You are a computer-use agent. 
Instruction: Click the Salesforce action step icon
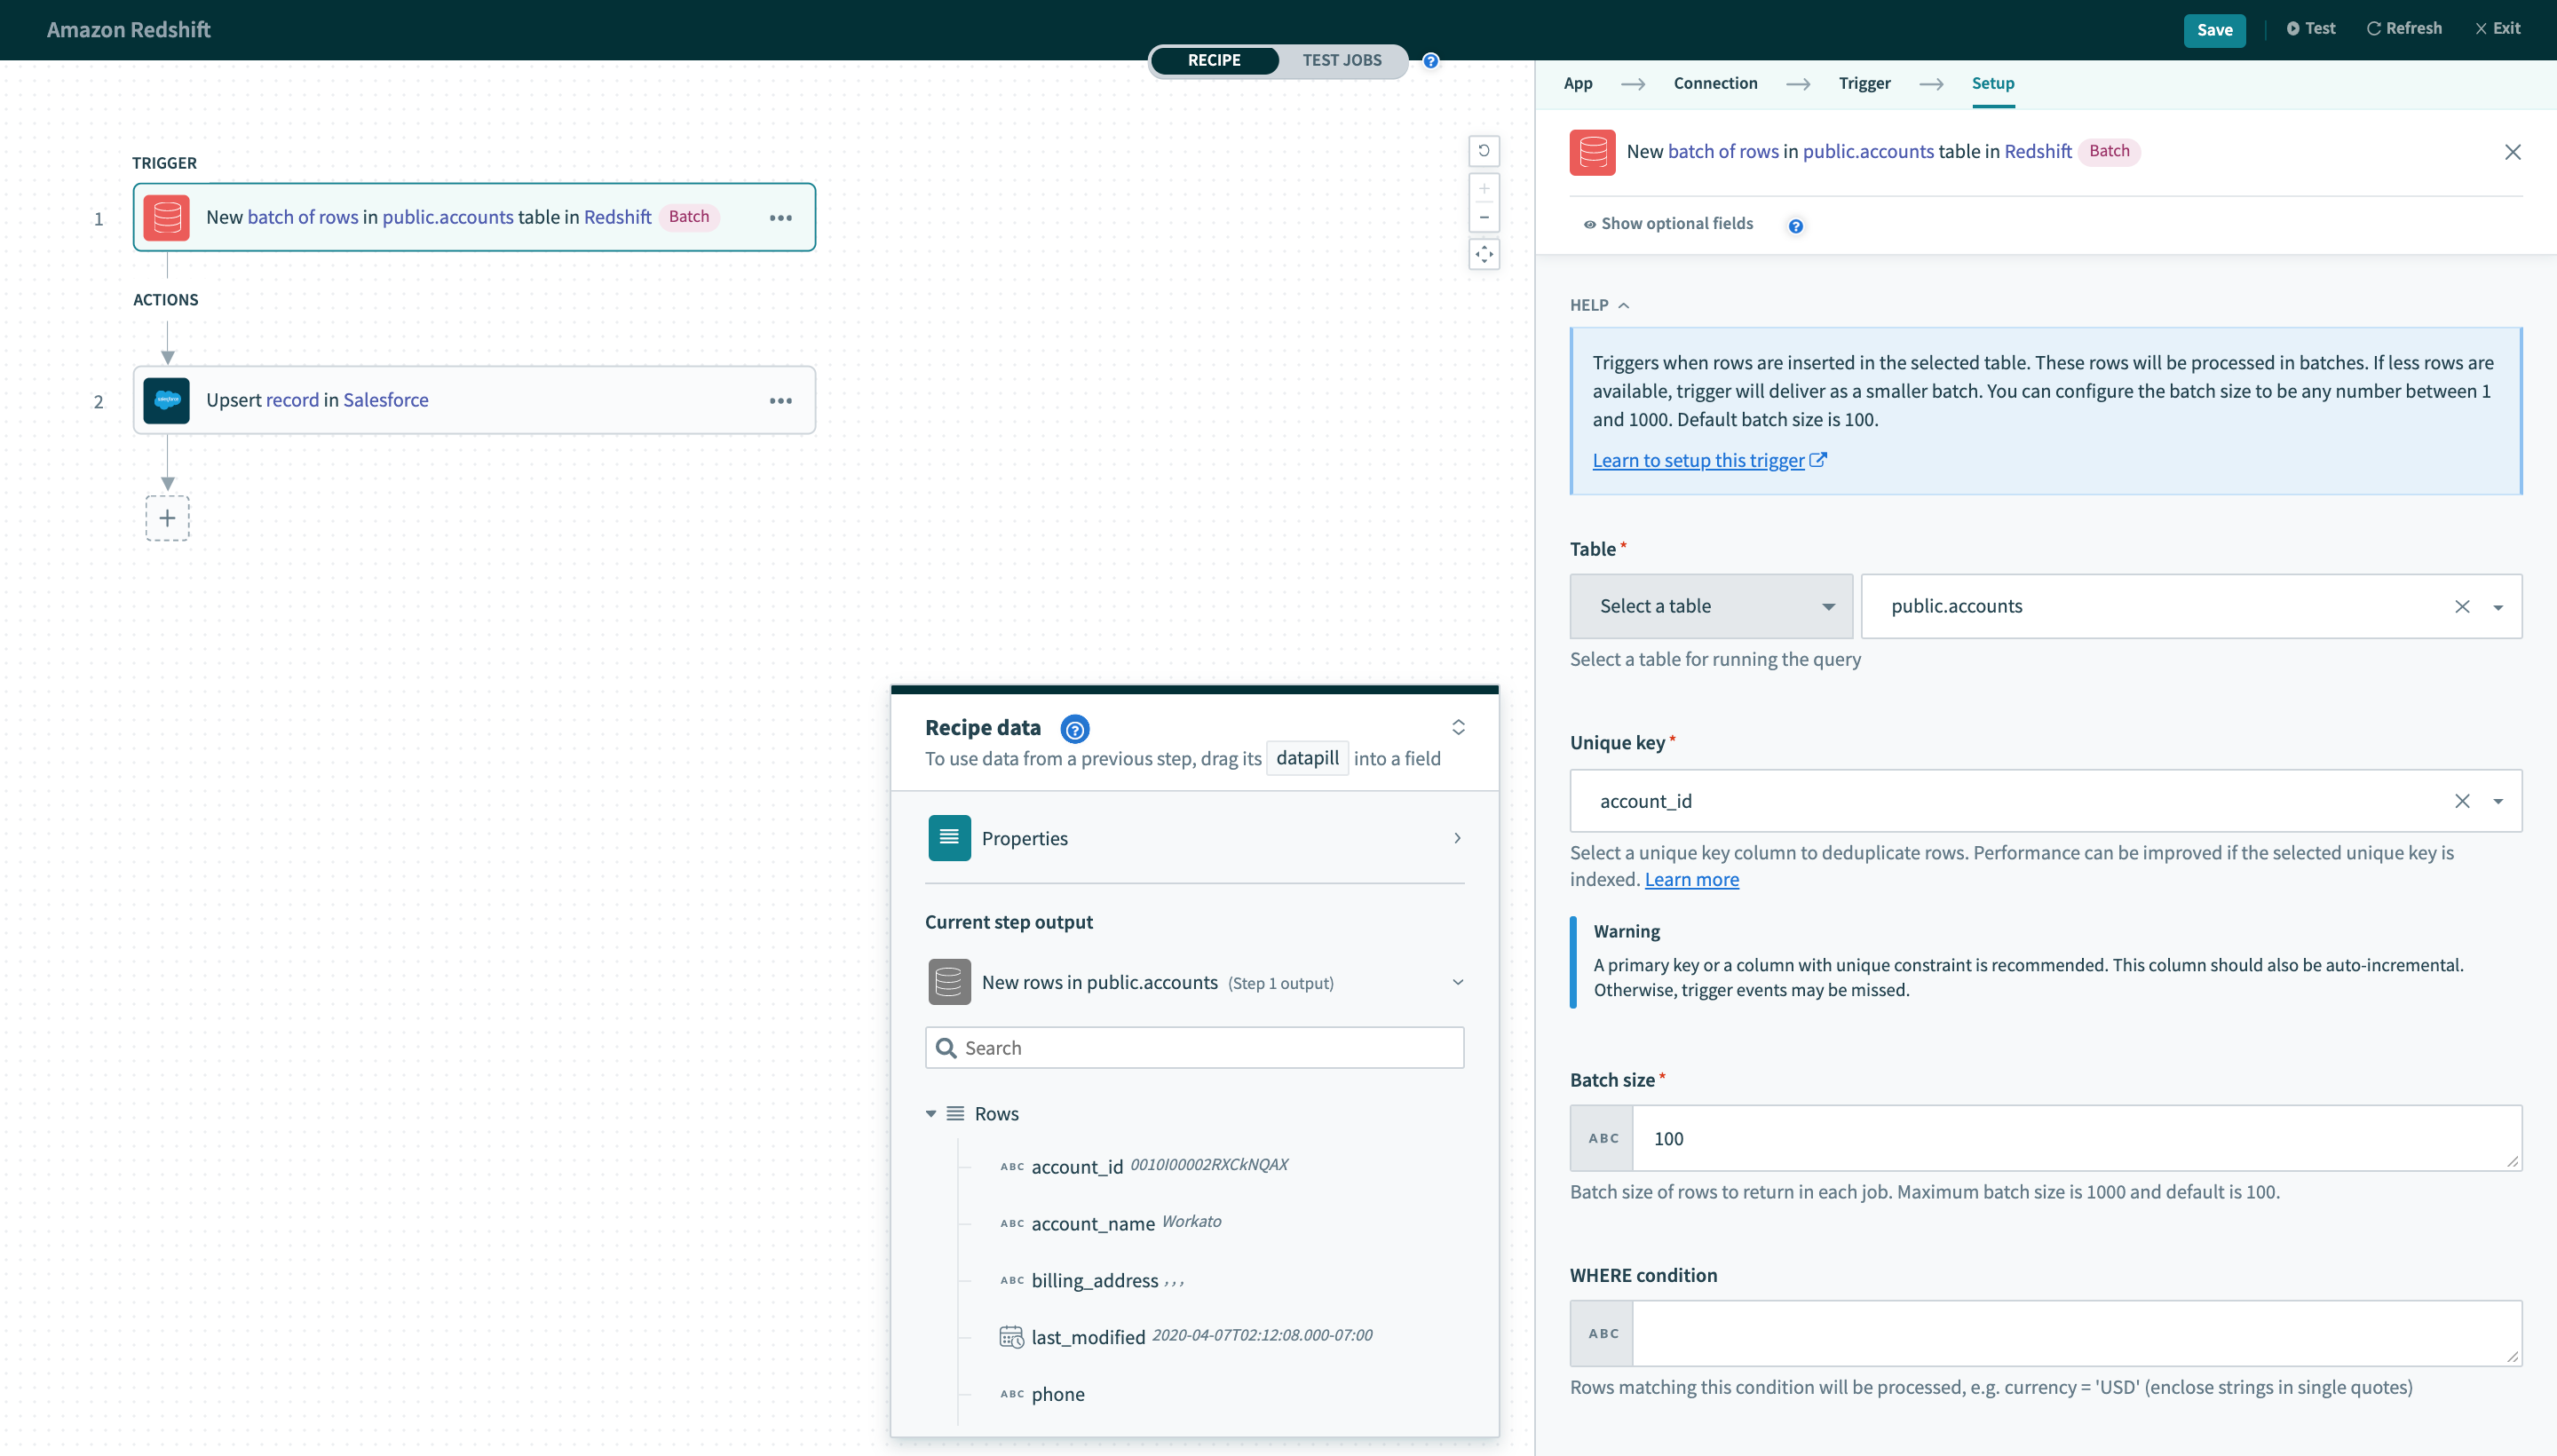coord(166,400)
